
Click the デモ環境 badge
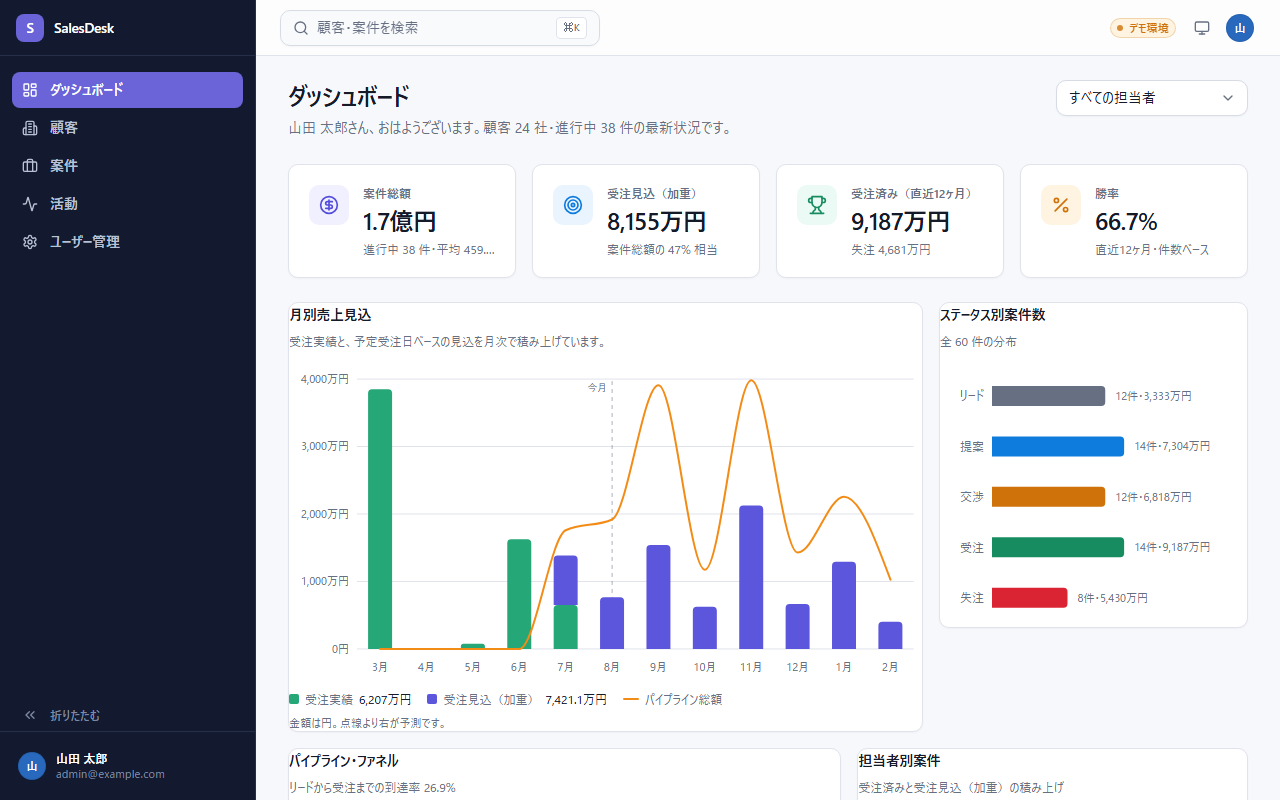(x=1143, y=28)
